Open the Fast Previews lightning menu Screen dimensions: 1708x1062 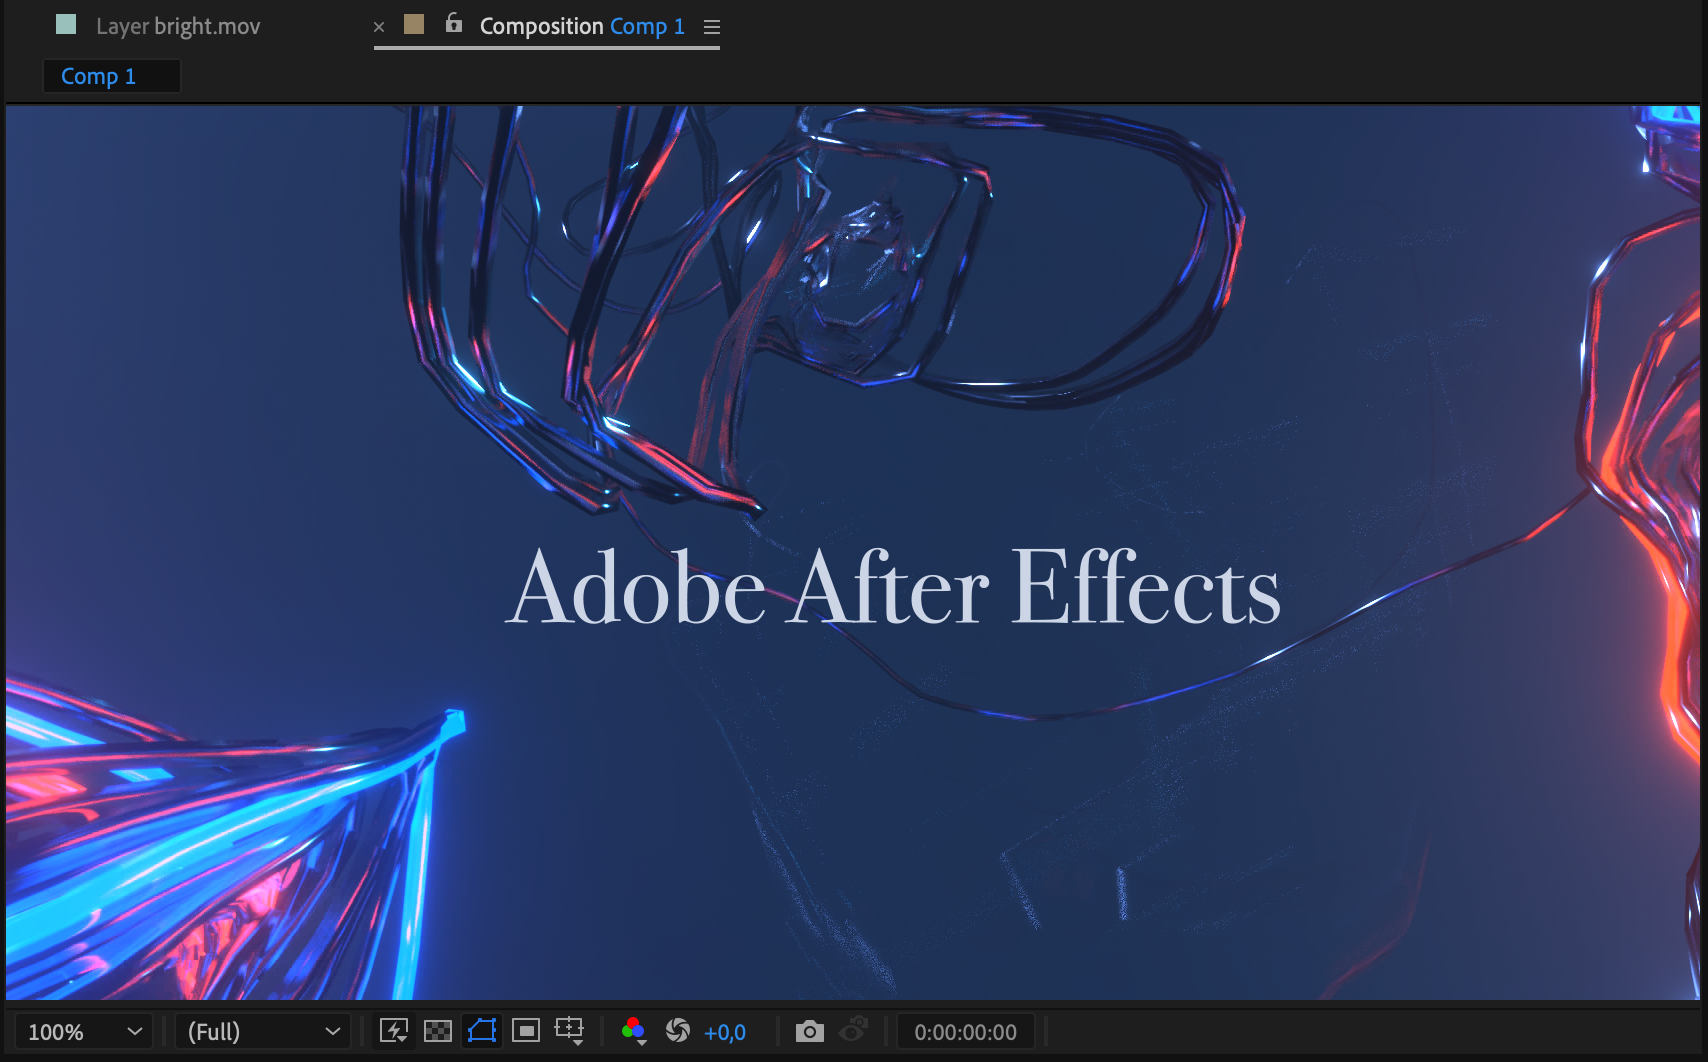394,1031
